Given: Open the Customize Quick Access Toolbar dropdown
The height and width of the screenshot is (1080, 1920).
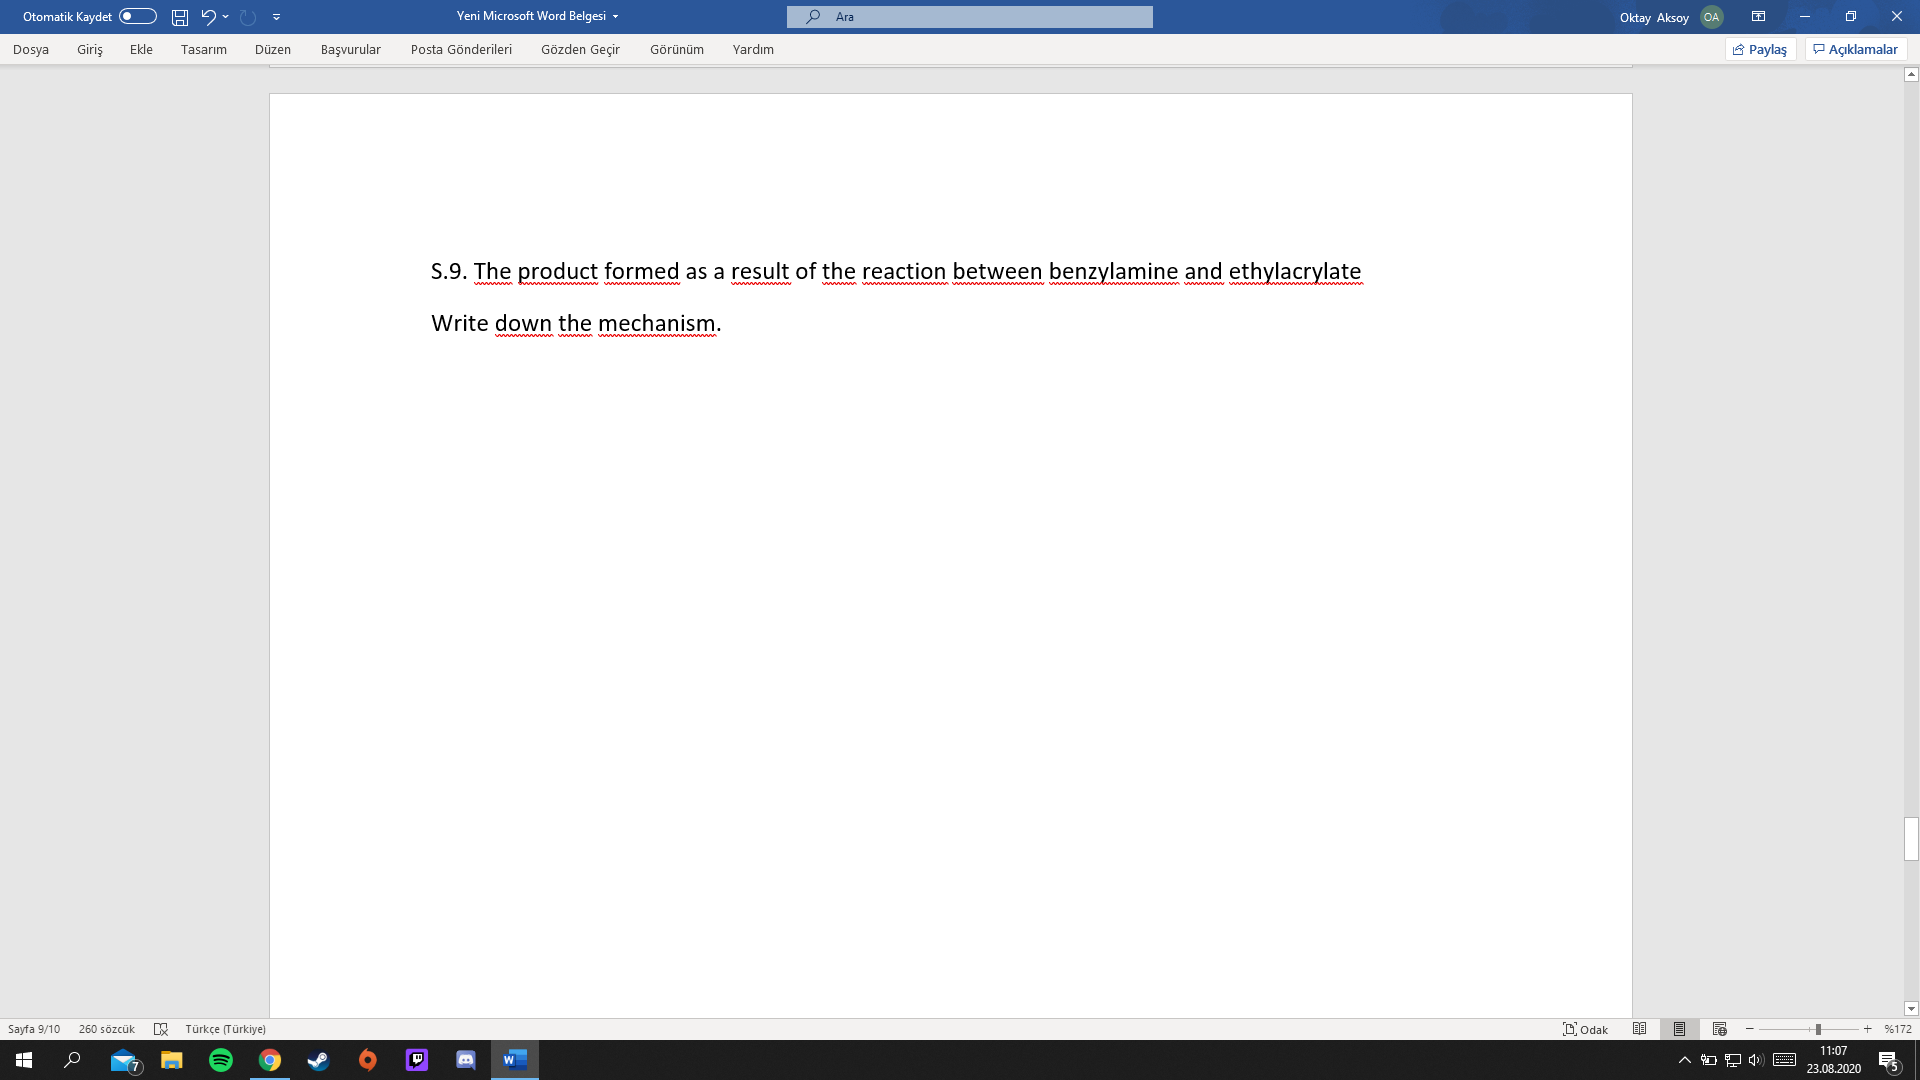Looking at the screenshot, I should click(x=277, y=17).
